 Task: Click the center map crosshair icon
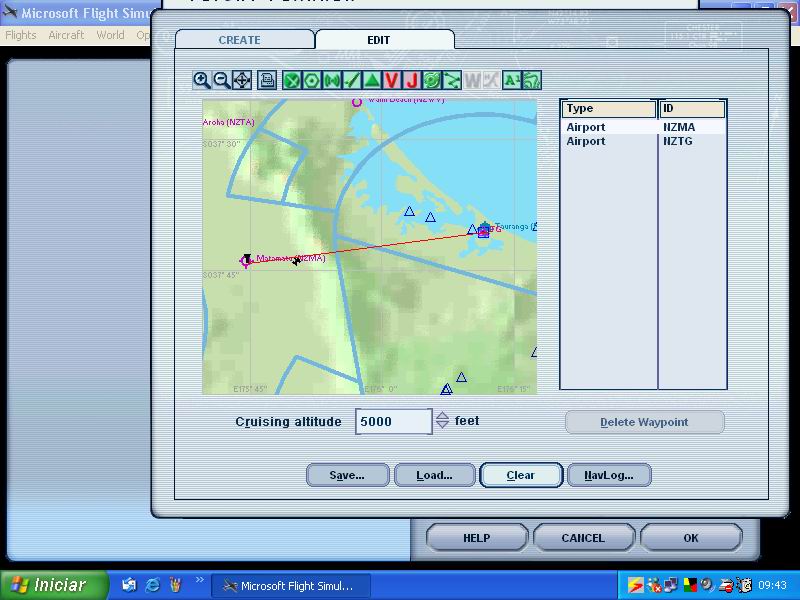(242, 80)
